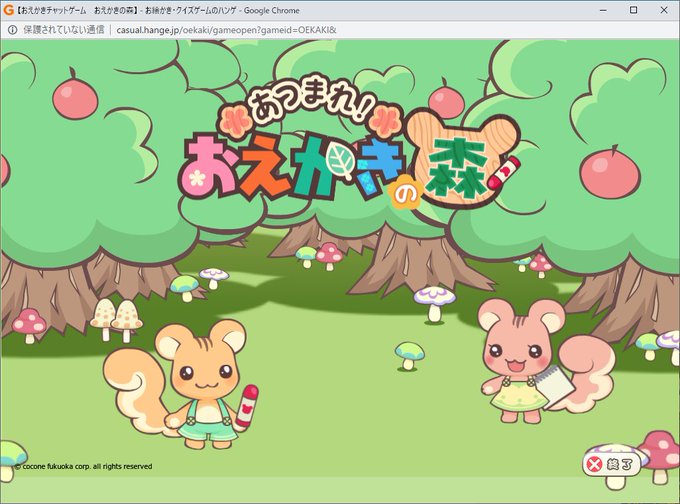
Task: Maximize the Chrome window
Action: (633, 10)
